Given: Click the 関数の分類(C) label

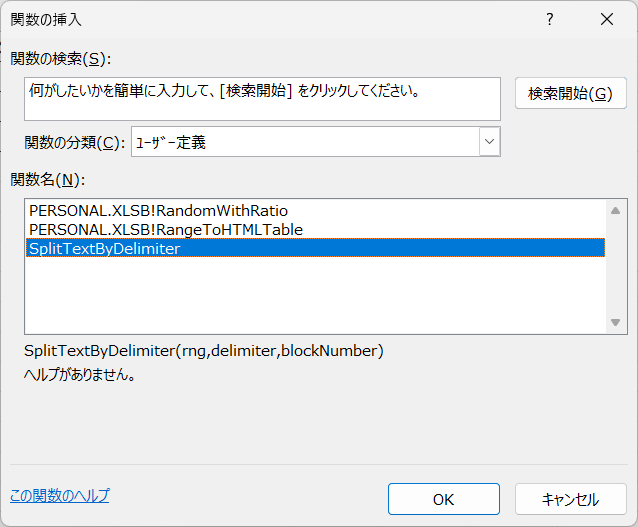Looking at the screenshot, I should 74,142.
